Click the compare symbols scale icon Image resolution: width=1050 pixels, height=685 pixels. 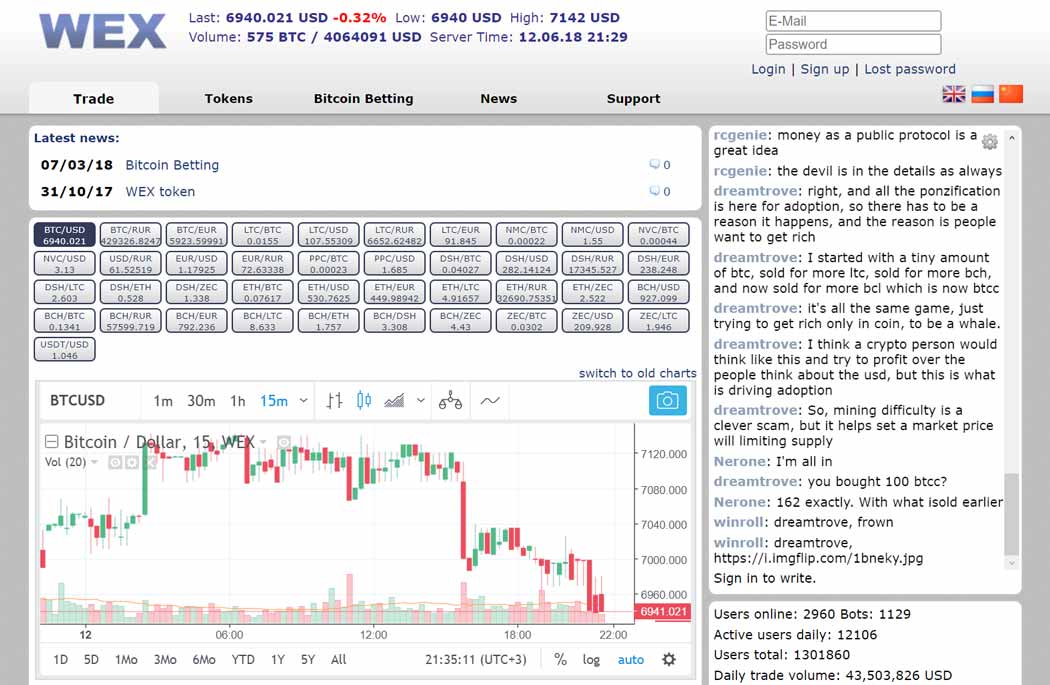point(450,401)
